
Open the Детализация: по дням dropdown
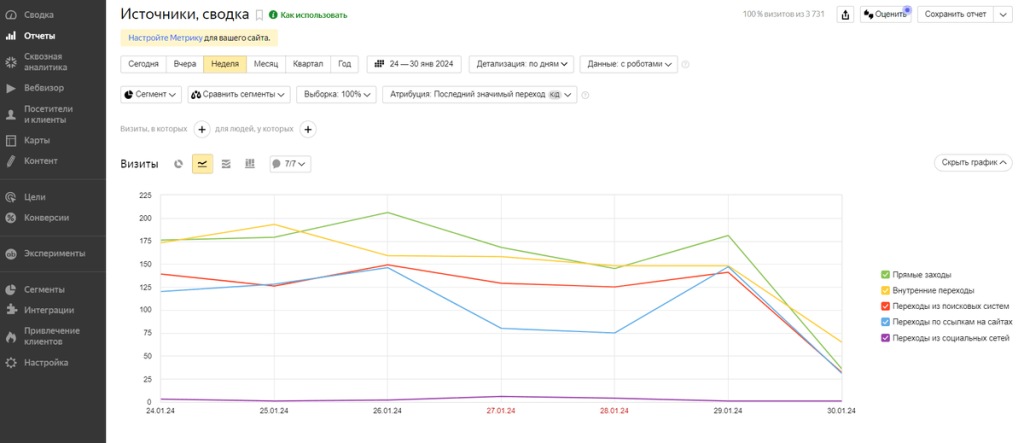(521, 64)
